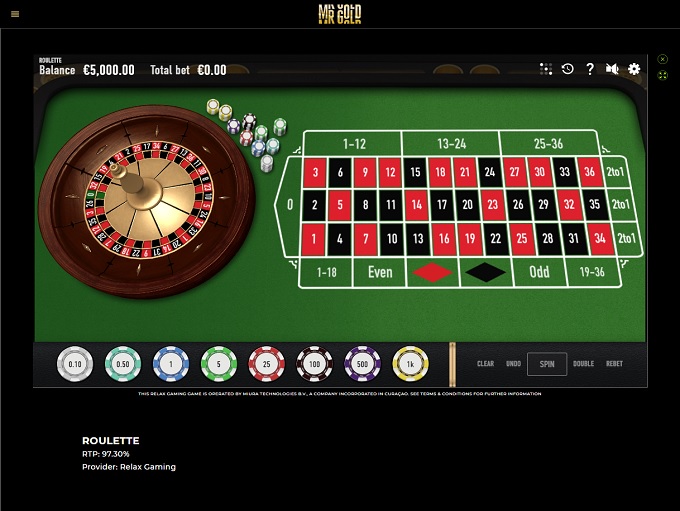This screenshot has height=511, width=680.
Task: Open the help question mark icon
Action: [590, 69]
